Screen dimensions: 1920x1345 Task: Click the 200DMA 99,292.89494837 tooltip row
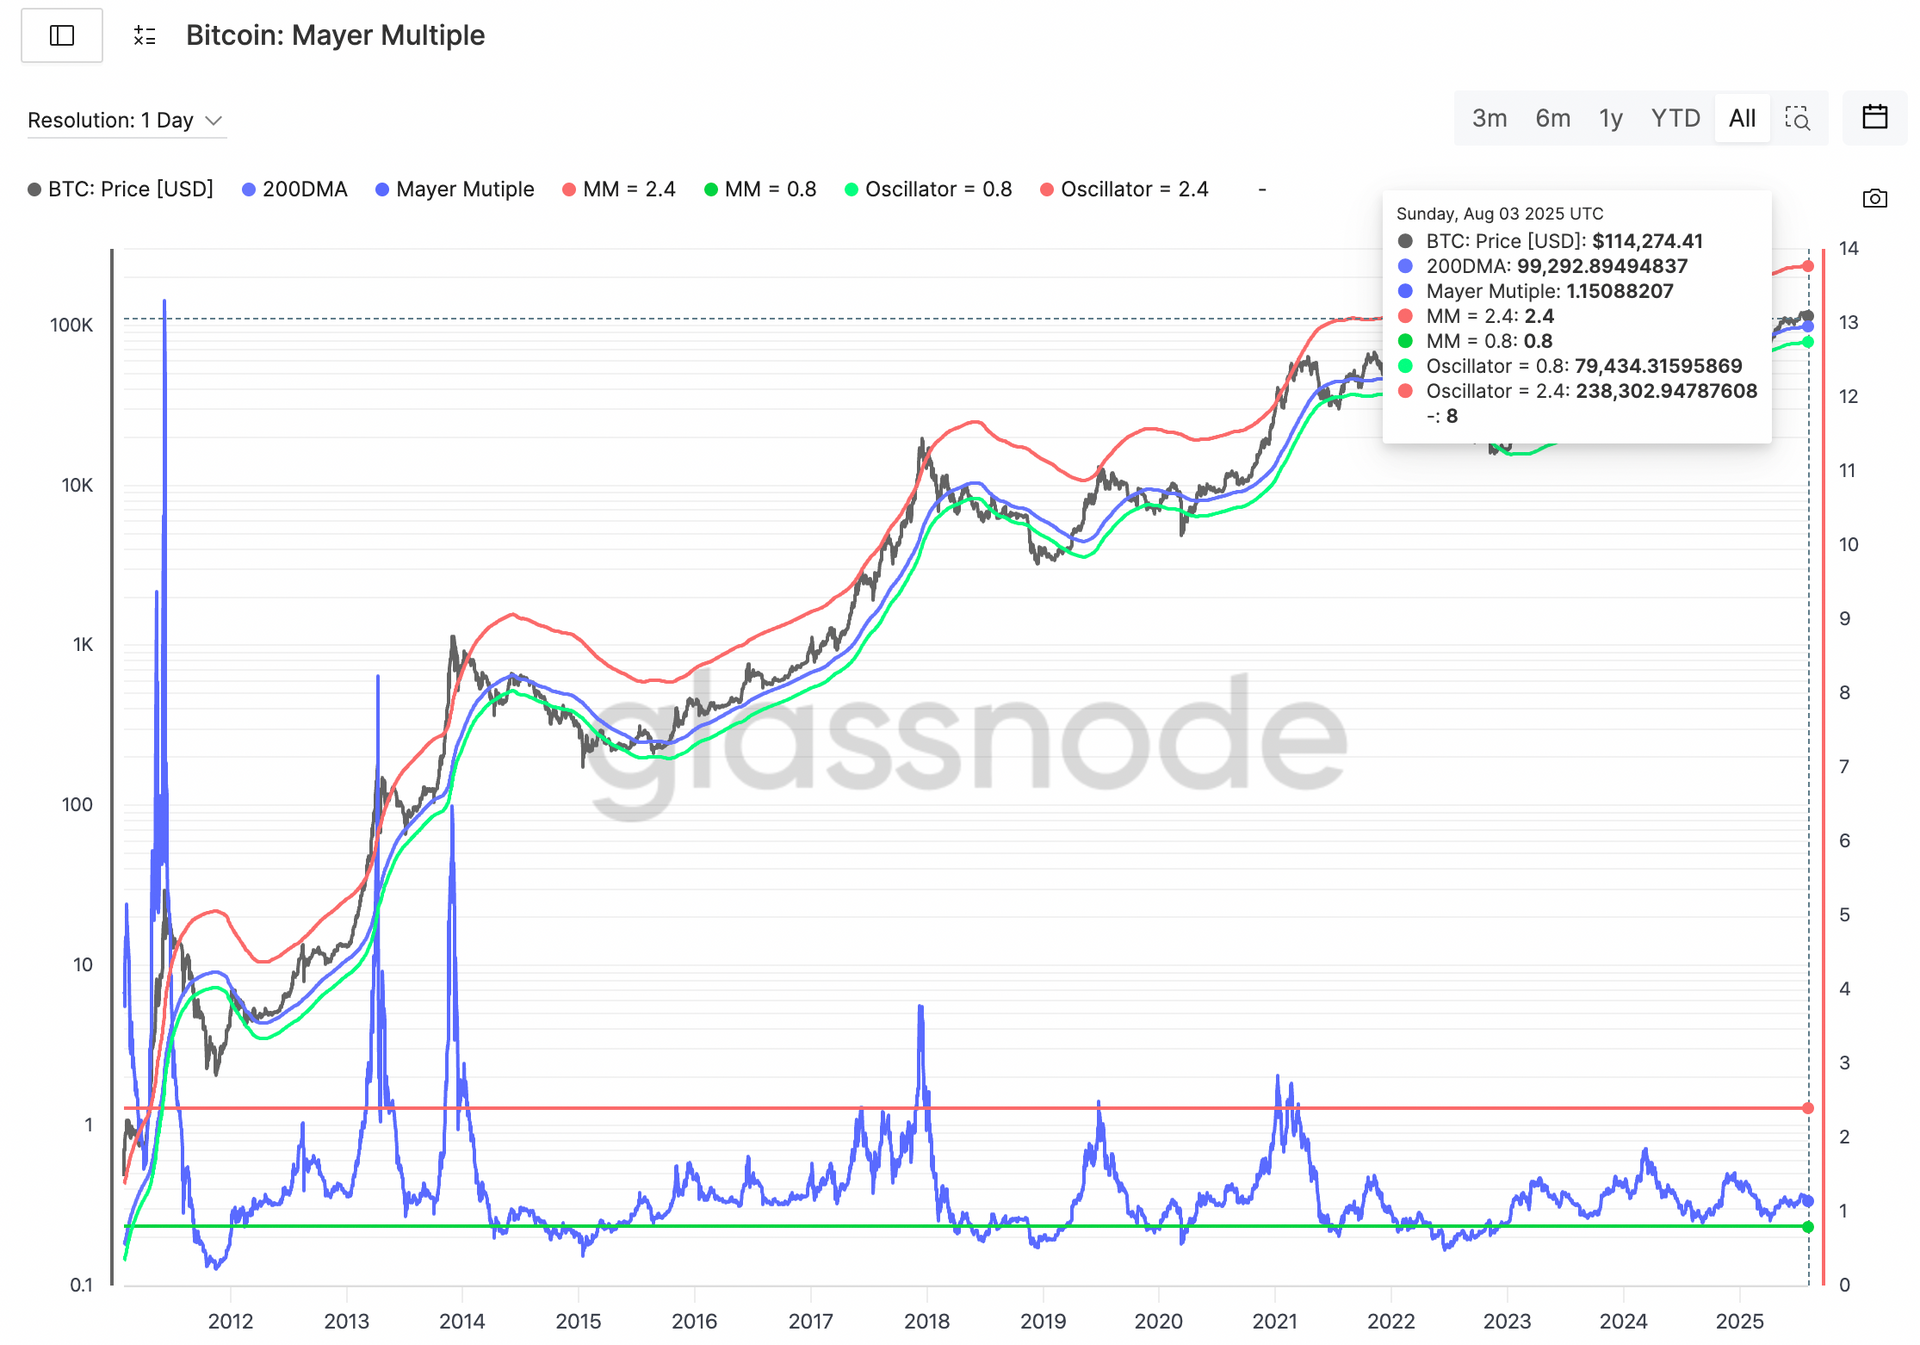coord(1543,266)
